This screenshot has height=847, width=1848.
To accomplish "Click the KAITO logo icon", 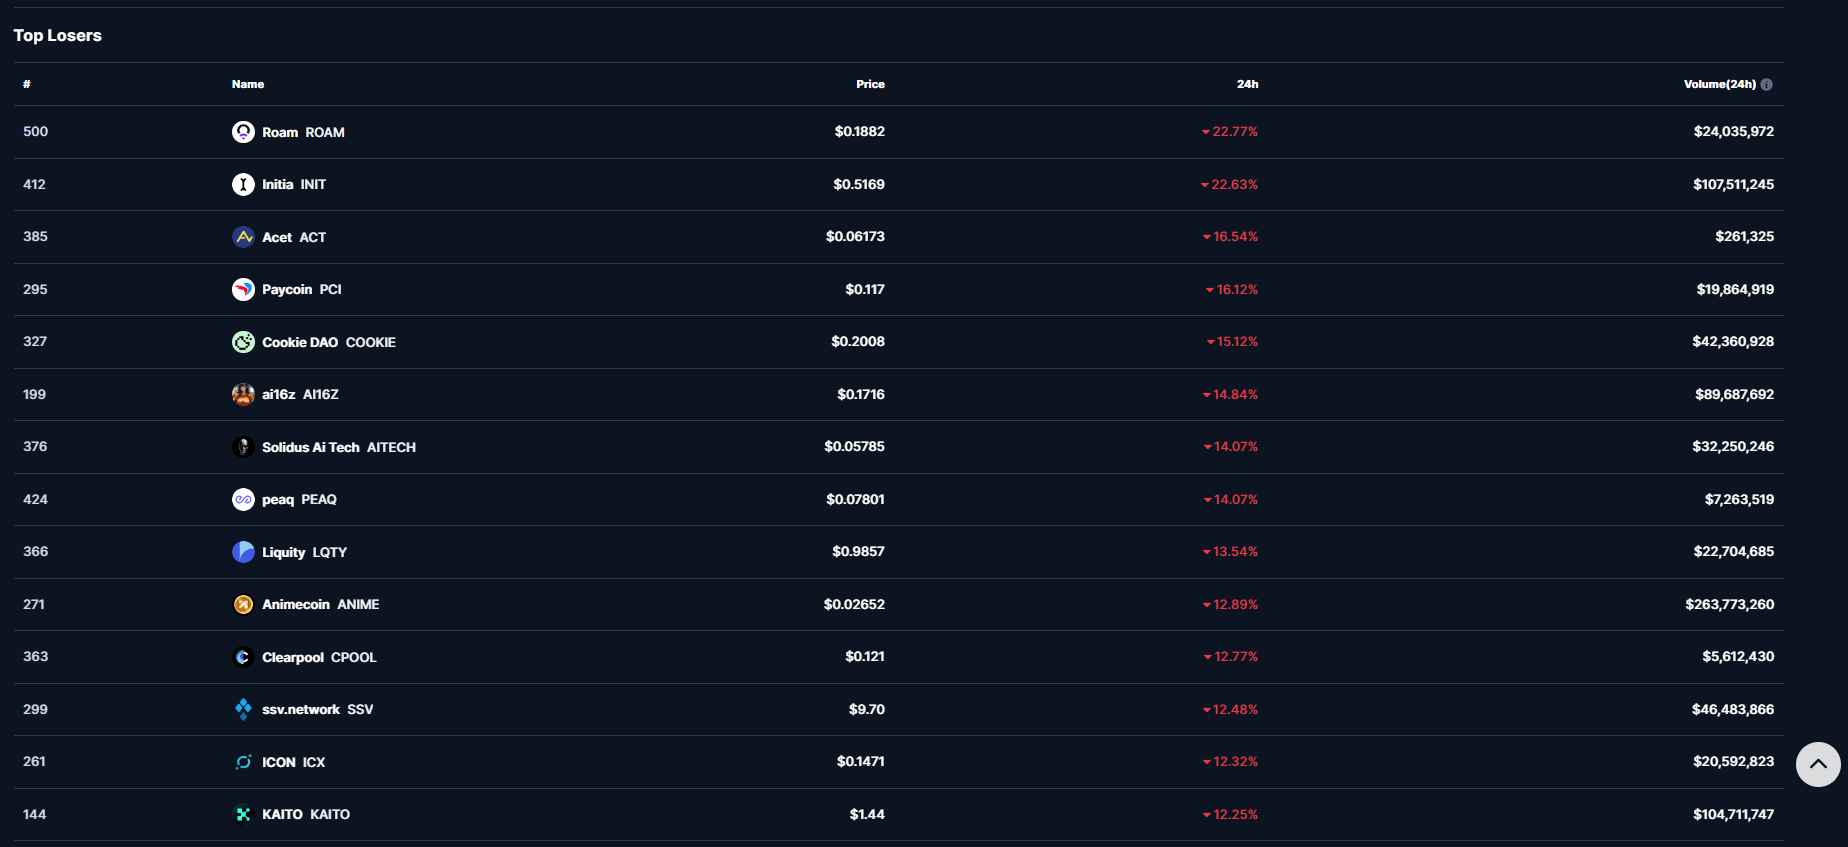I will tap(243, 814).
